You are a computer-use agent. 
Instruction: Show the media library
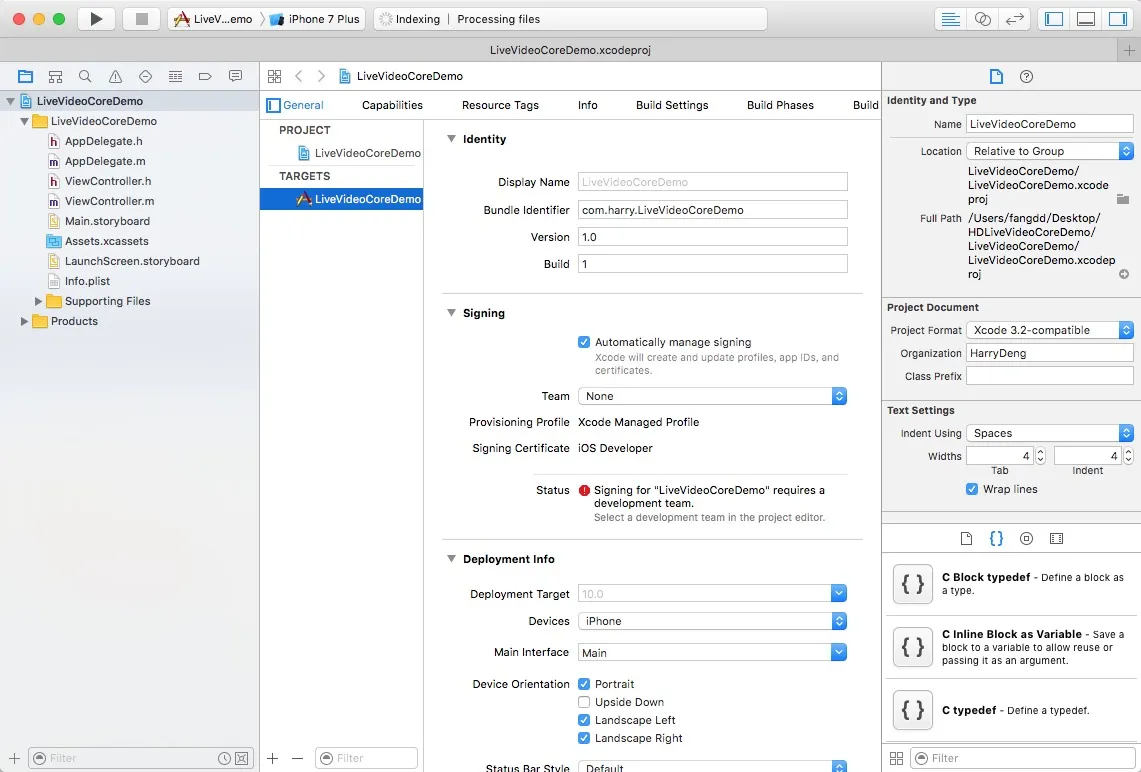[1057, 538]
